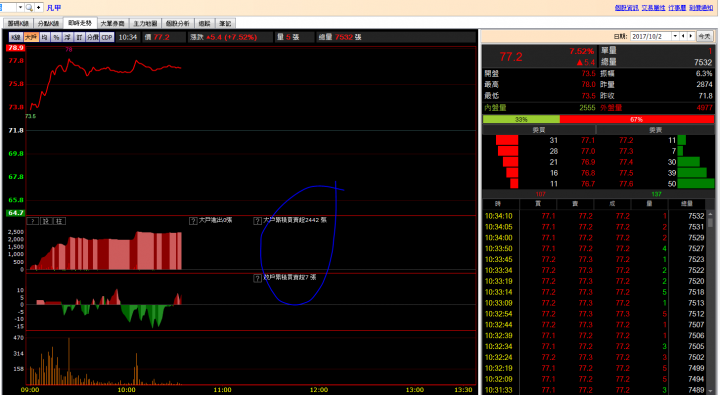The width and height of the screenshot is (720, 395).
Task: Click the 振幅 6.3% value
Action: (704, 73)
